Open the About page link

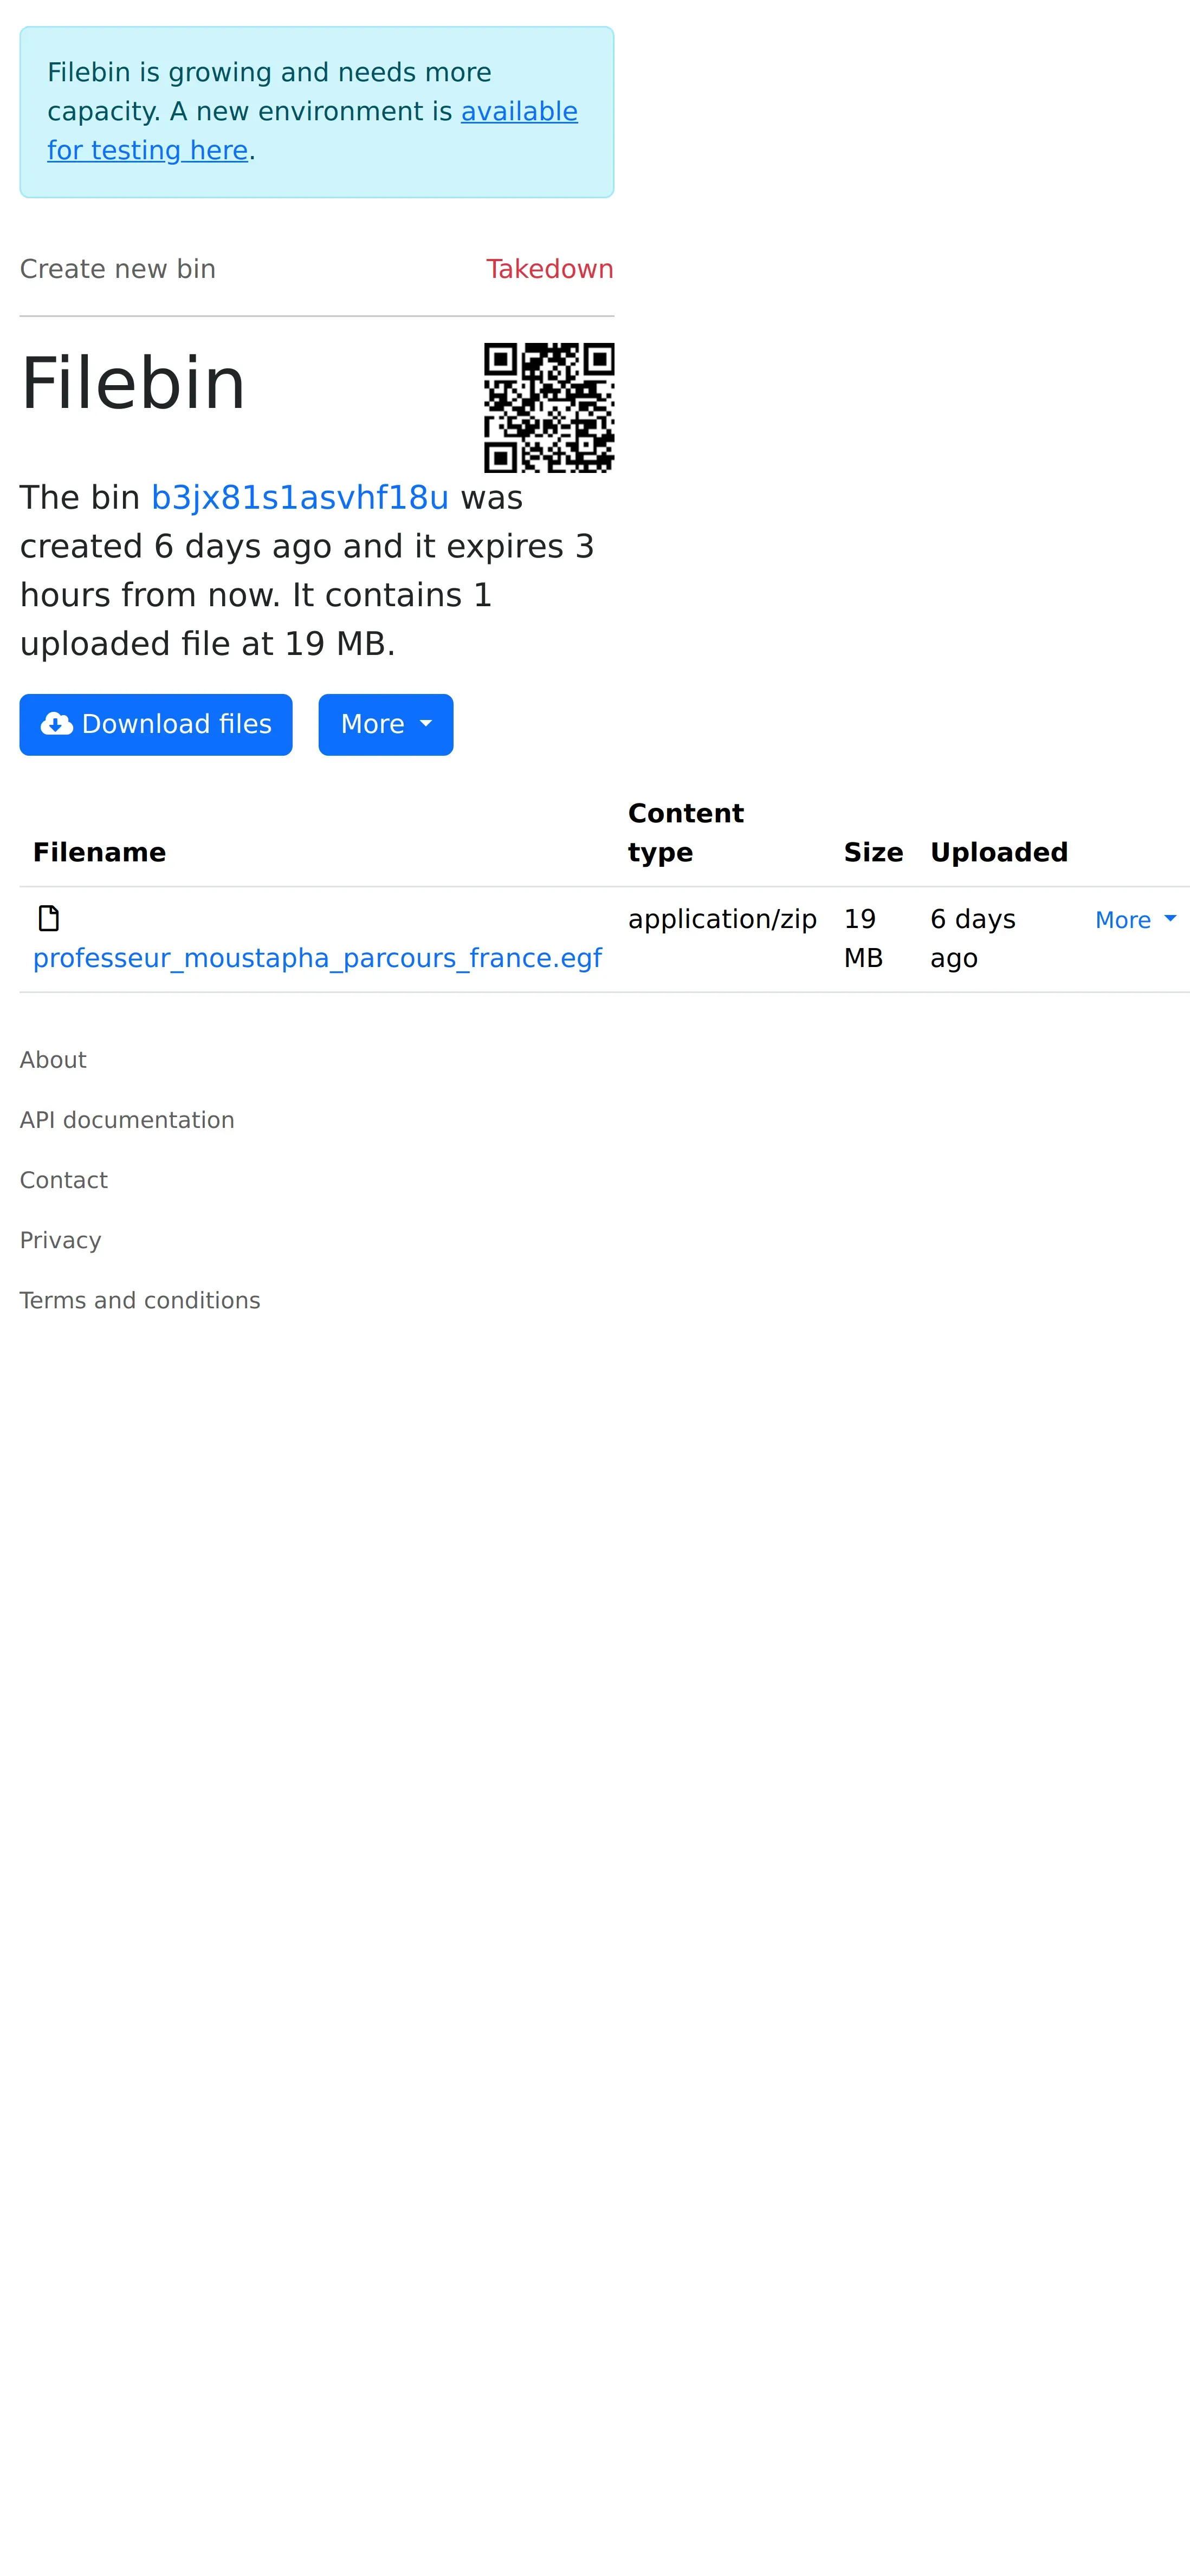point(53,1060)
